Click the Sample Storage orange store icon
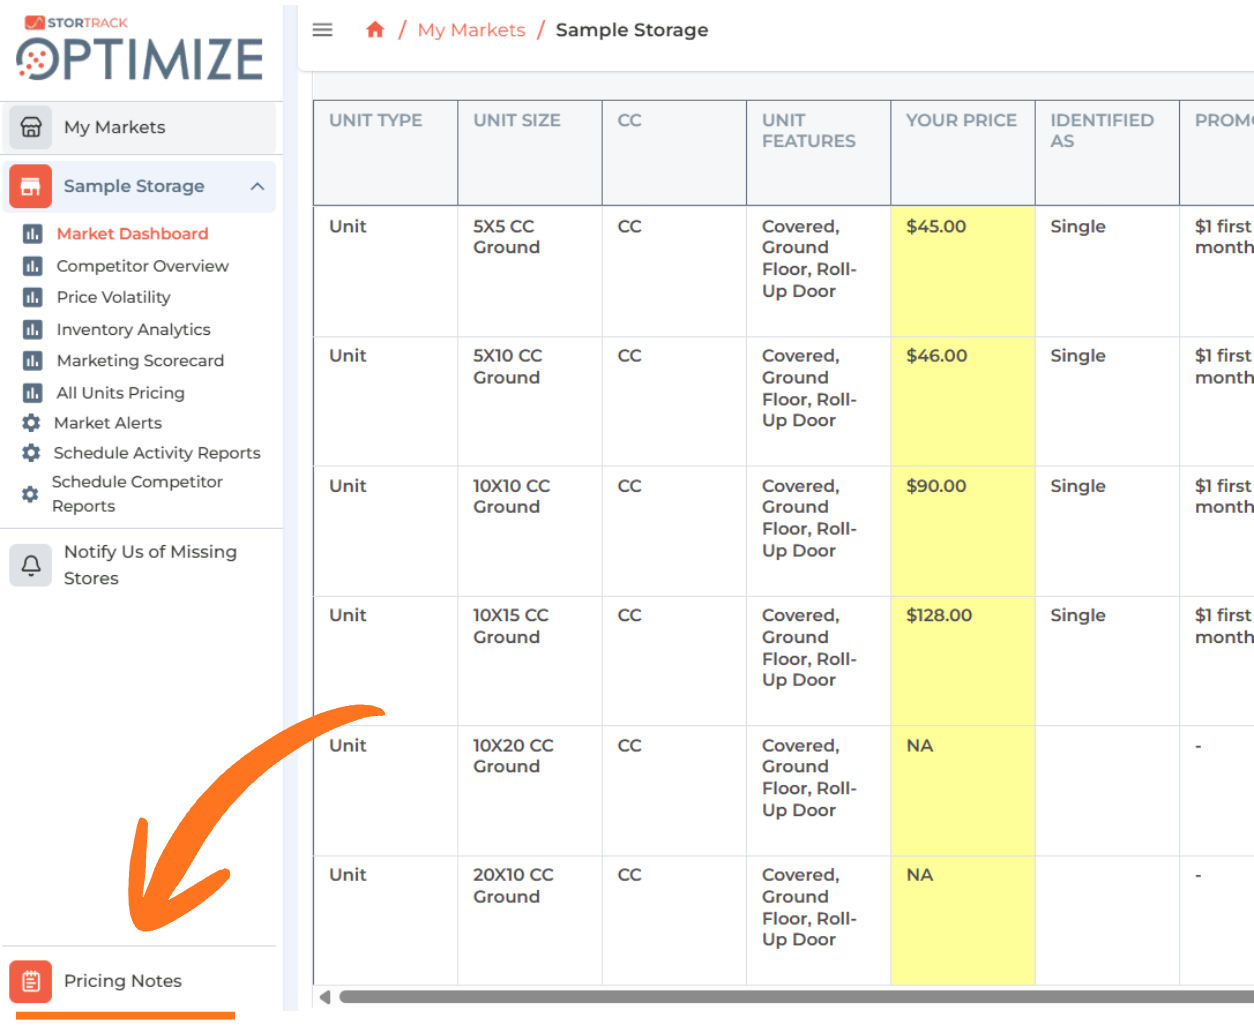Screen dimensions: 1254x1034 [x=31, y=186]
